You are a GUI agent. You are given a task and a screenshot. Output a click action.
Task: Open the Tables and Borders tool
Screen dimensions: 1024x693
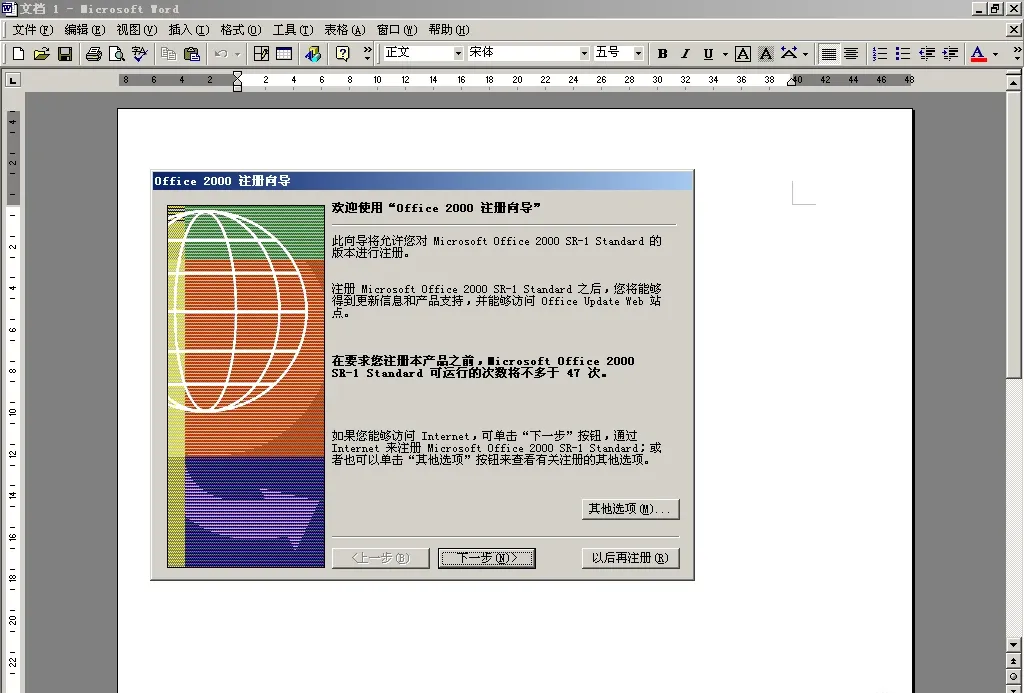(x=261, y=54)
